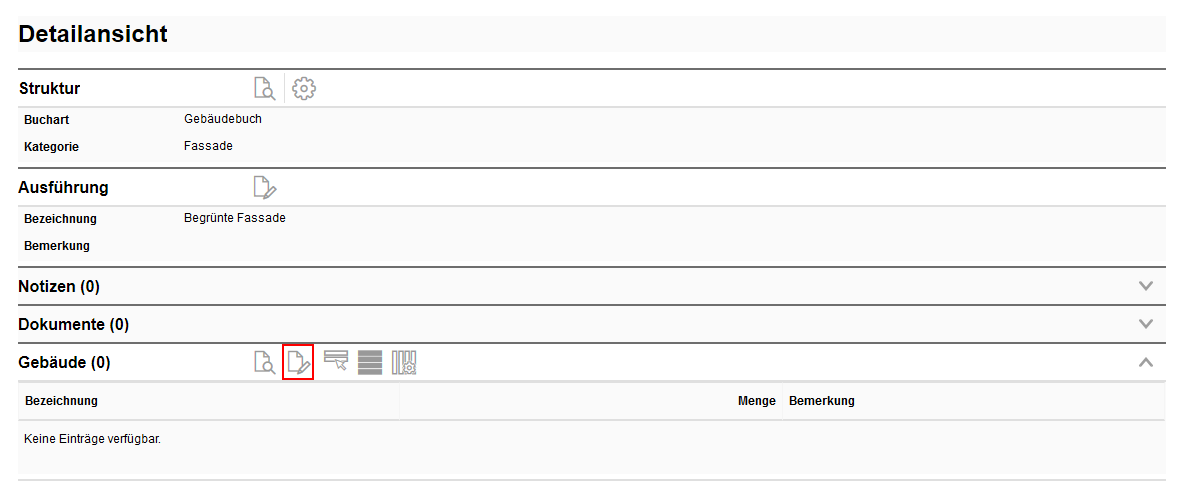Expand the Notizen (0) section chevron
The height and width of the screenshot is (484, 1180).
(1146, 286)
